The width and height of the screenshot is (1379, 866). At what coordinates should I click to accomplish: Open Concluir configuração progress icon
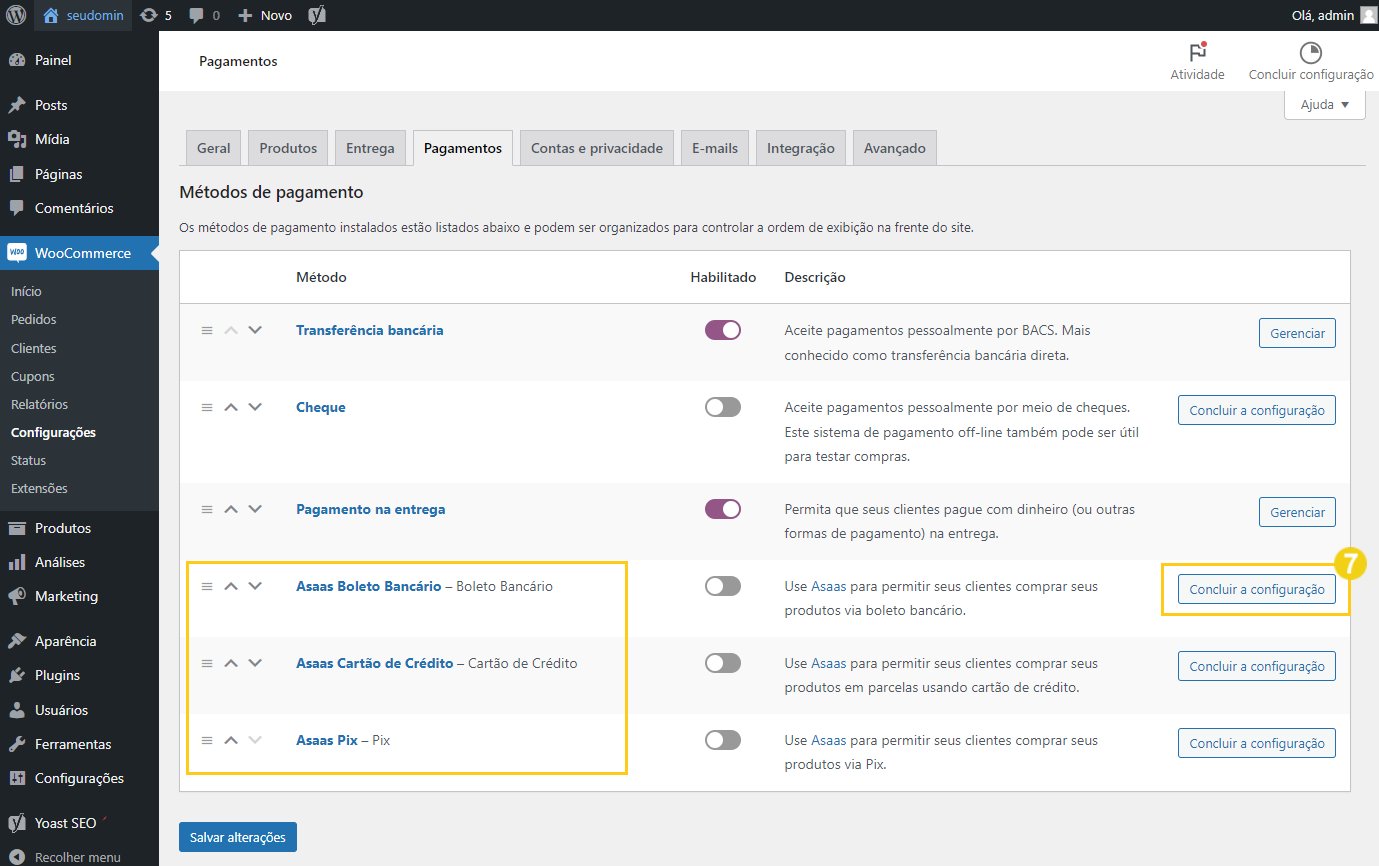tap(1310, 53)
